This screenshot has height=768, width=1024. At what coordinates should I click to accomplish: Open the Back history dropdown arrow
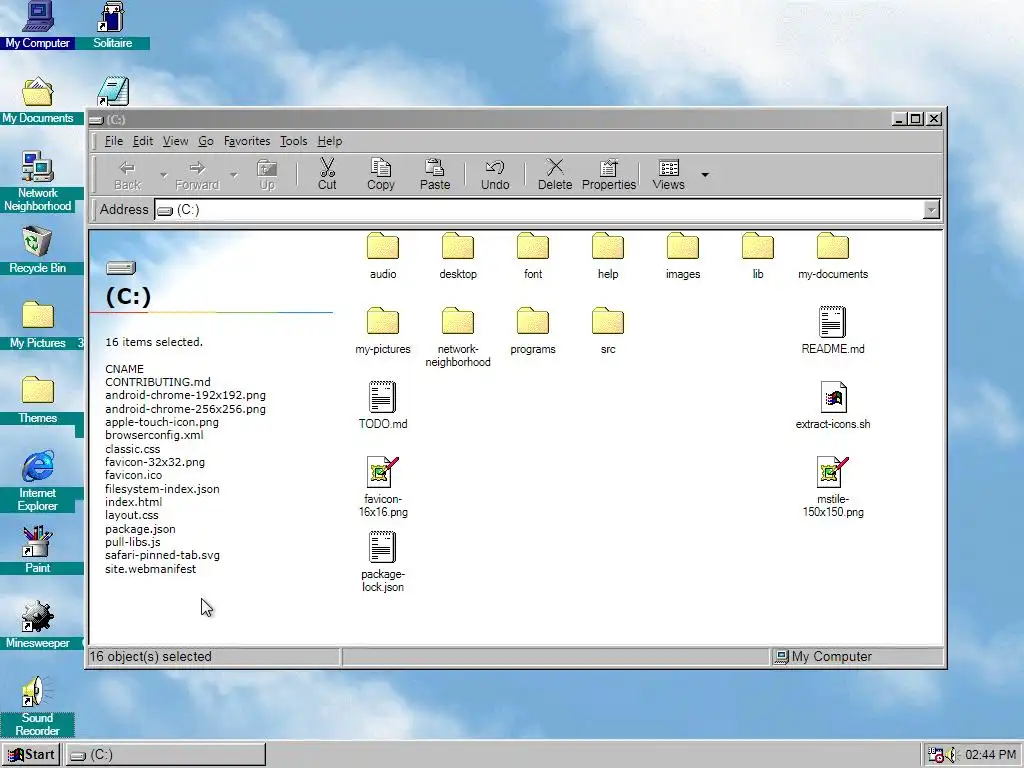(164, 175)
